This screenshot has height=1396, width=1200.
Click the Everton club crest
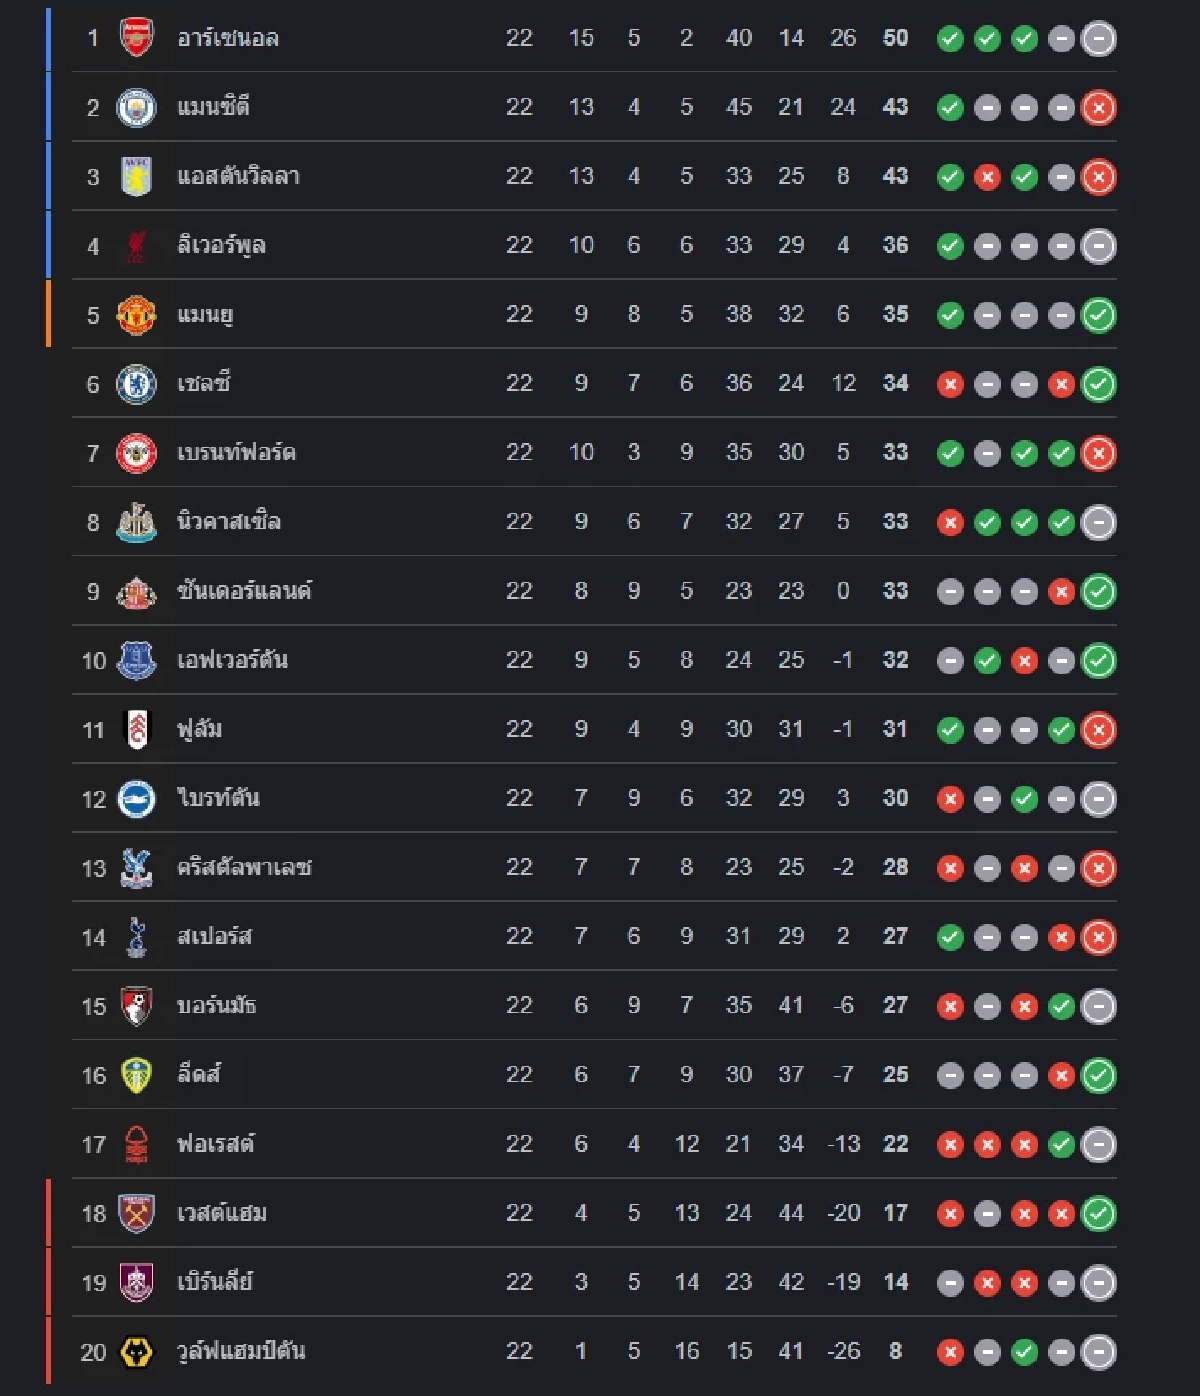(x=136, y=660)
